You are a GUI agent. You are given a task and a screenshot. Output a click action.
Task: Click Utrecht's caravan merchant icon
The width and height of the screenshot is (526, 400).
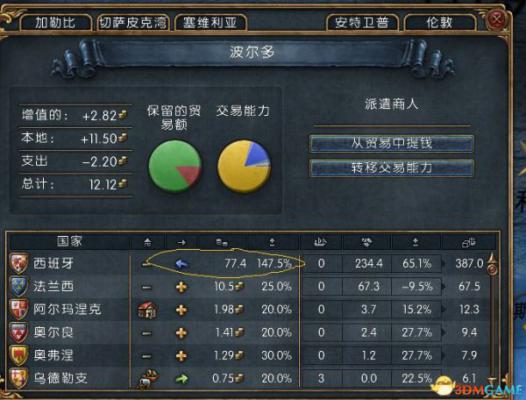point(148,379)
